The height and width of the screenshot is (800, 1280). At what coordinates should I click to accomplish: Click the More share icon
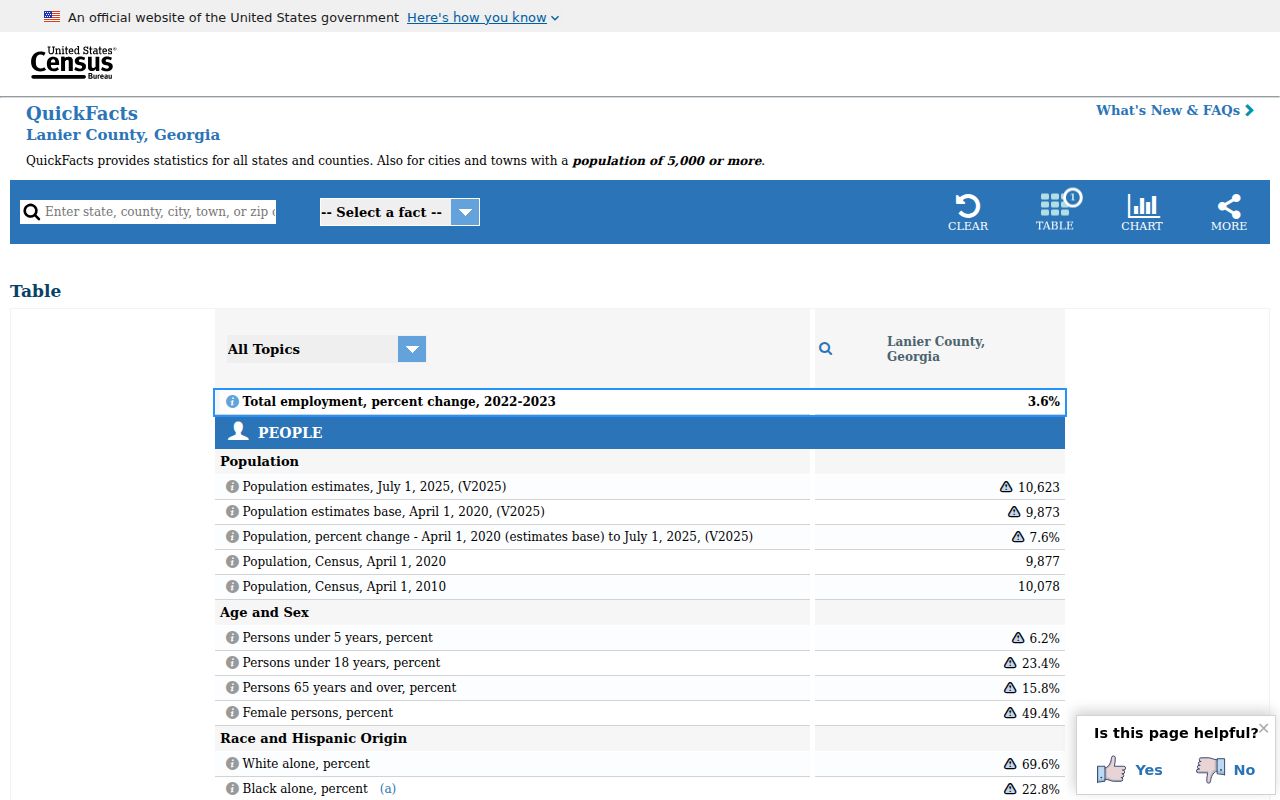pos(1229,212)
